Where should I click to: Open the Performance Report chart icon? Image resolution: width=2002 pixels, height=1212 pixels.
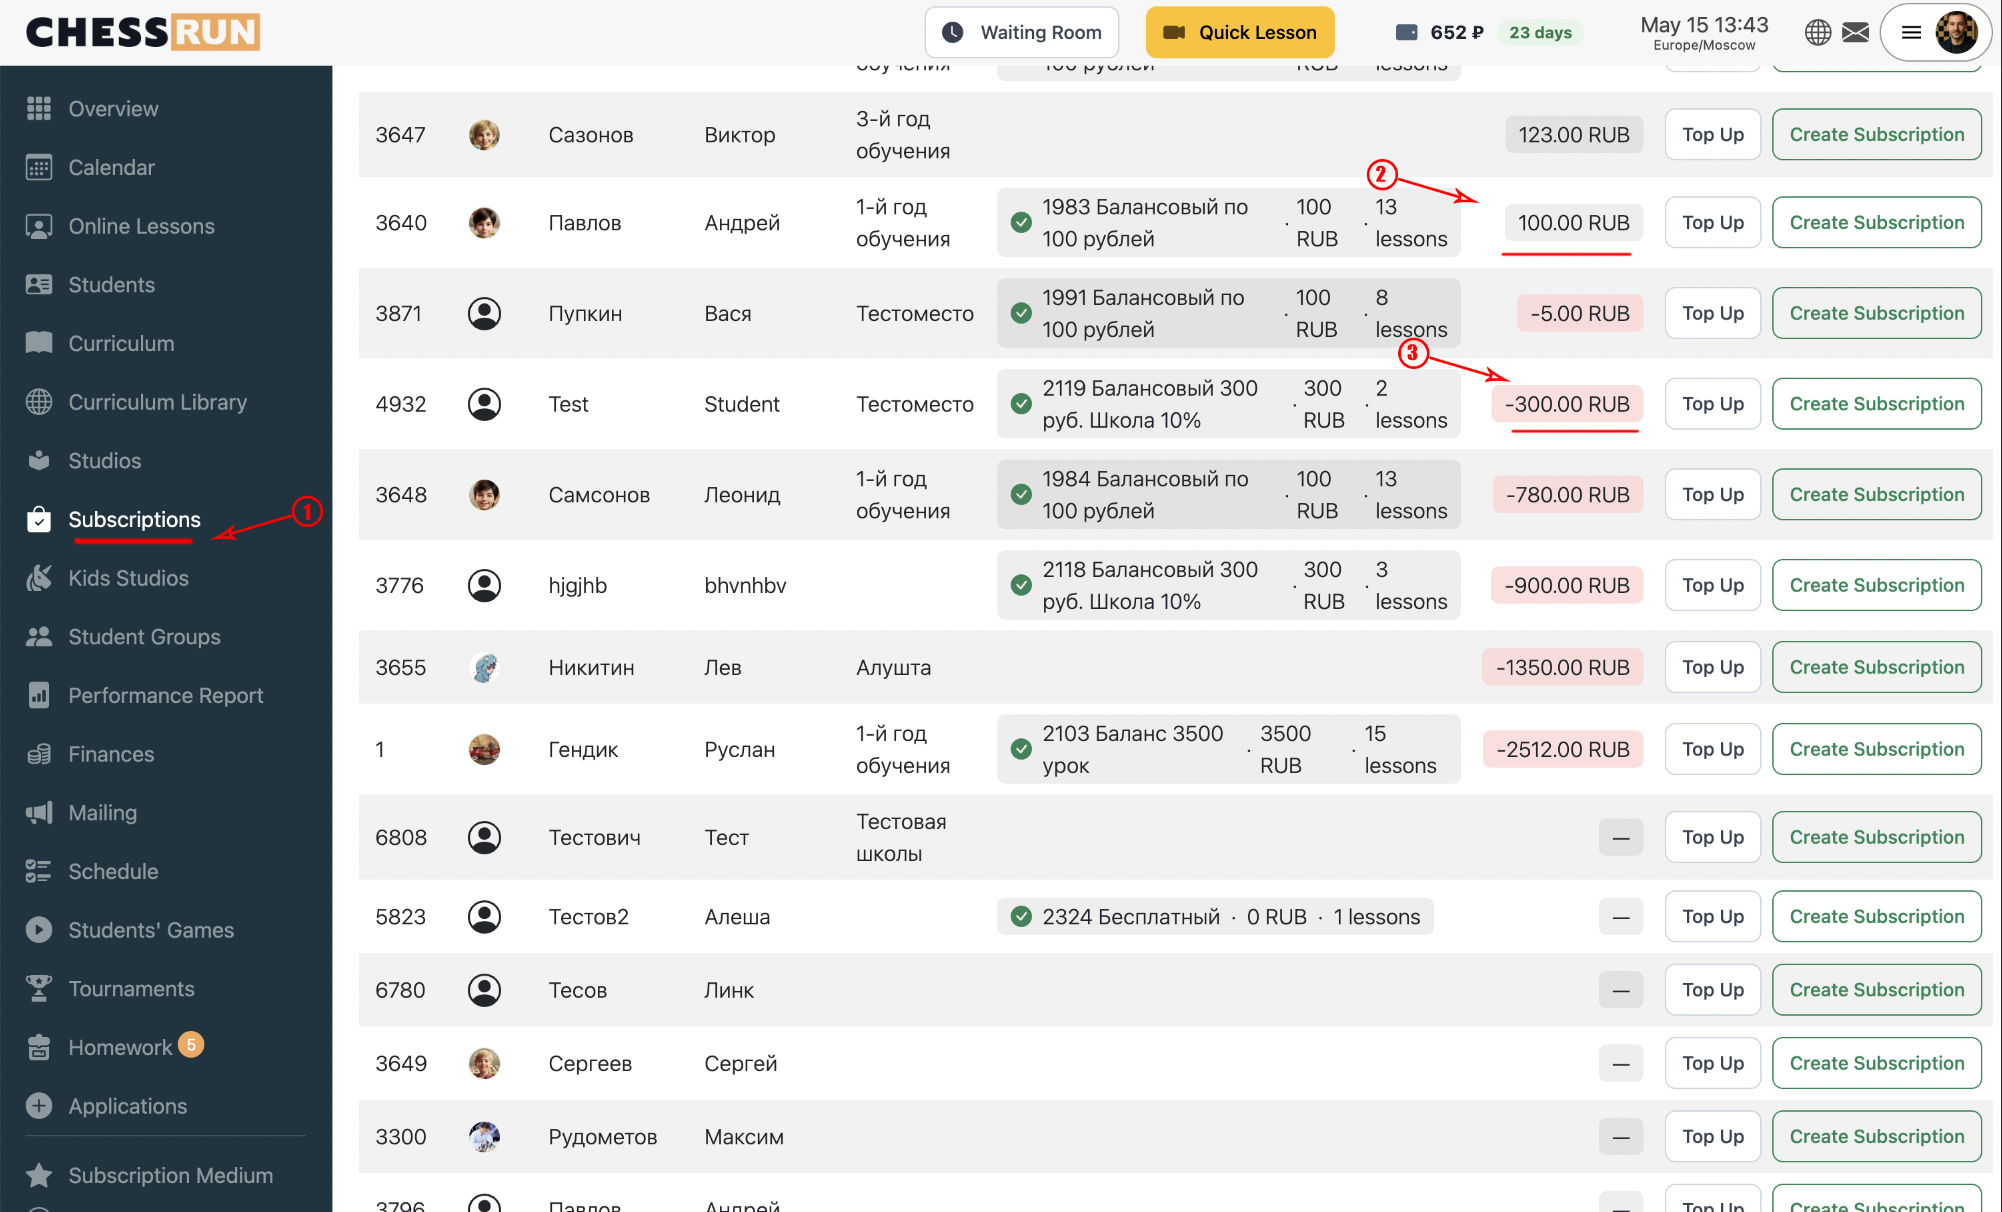(39, 695)
